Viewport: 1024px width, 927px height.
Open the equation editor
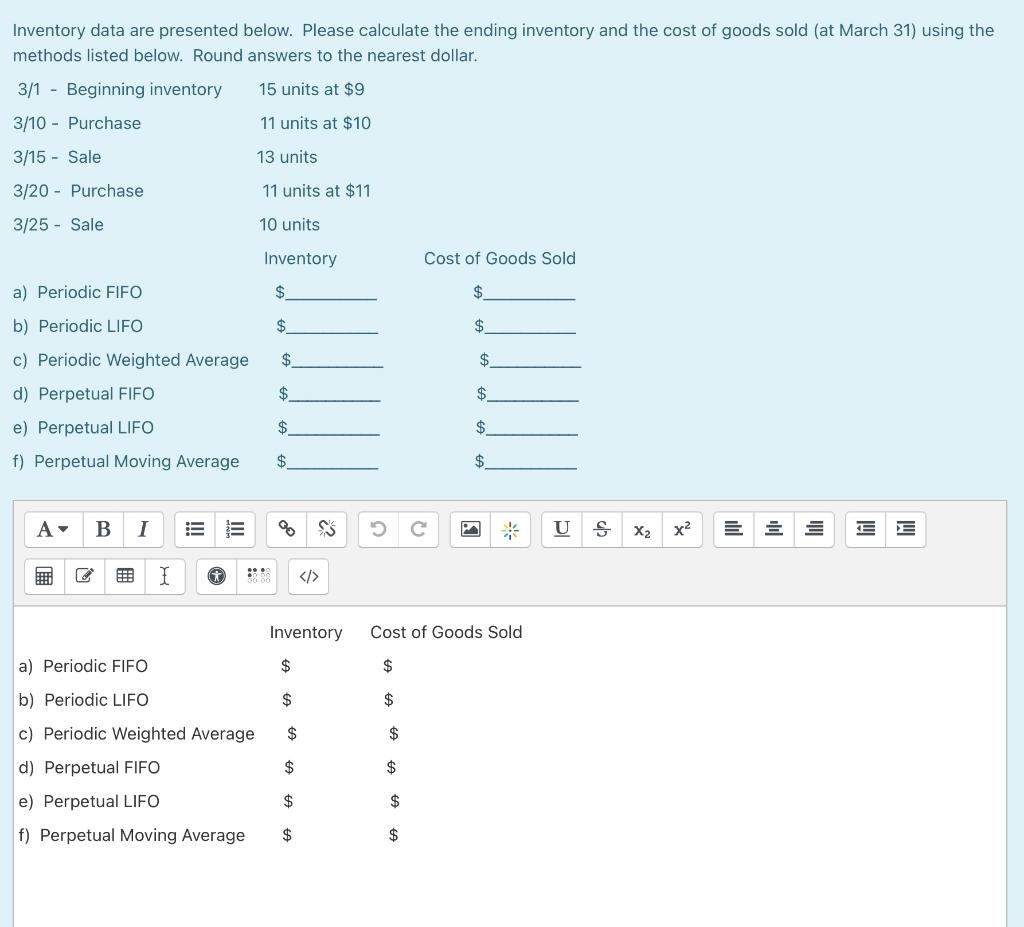[x=44, y=576]
